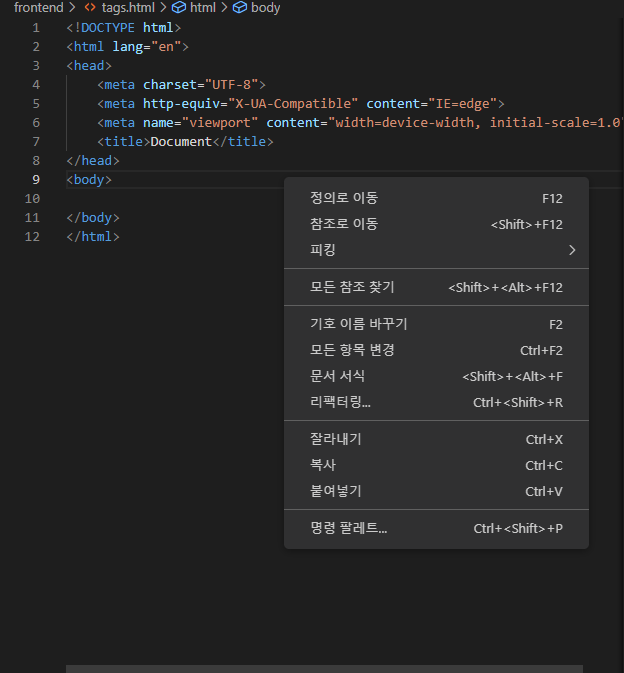Click the Document title text on line 7
Screen dimensions: 624x673
tap(181, 142)
